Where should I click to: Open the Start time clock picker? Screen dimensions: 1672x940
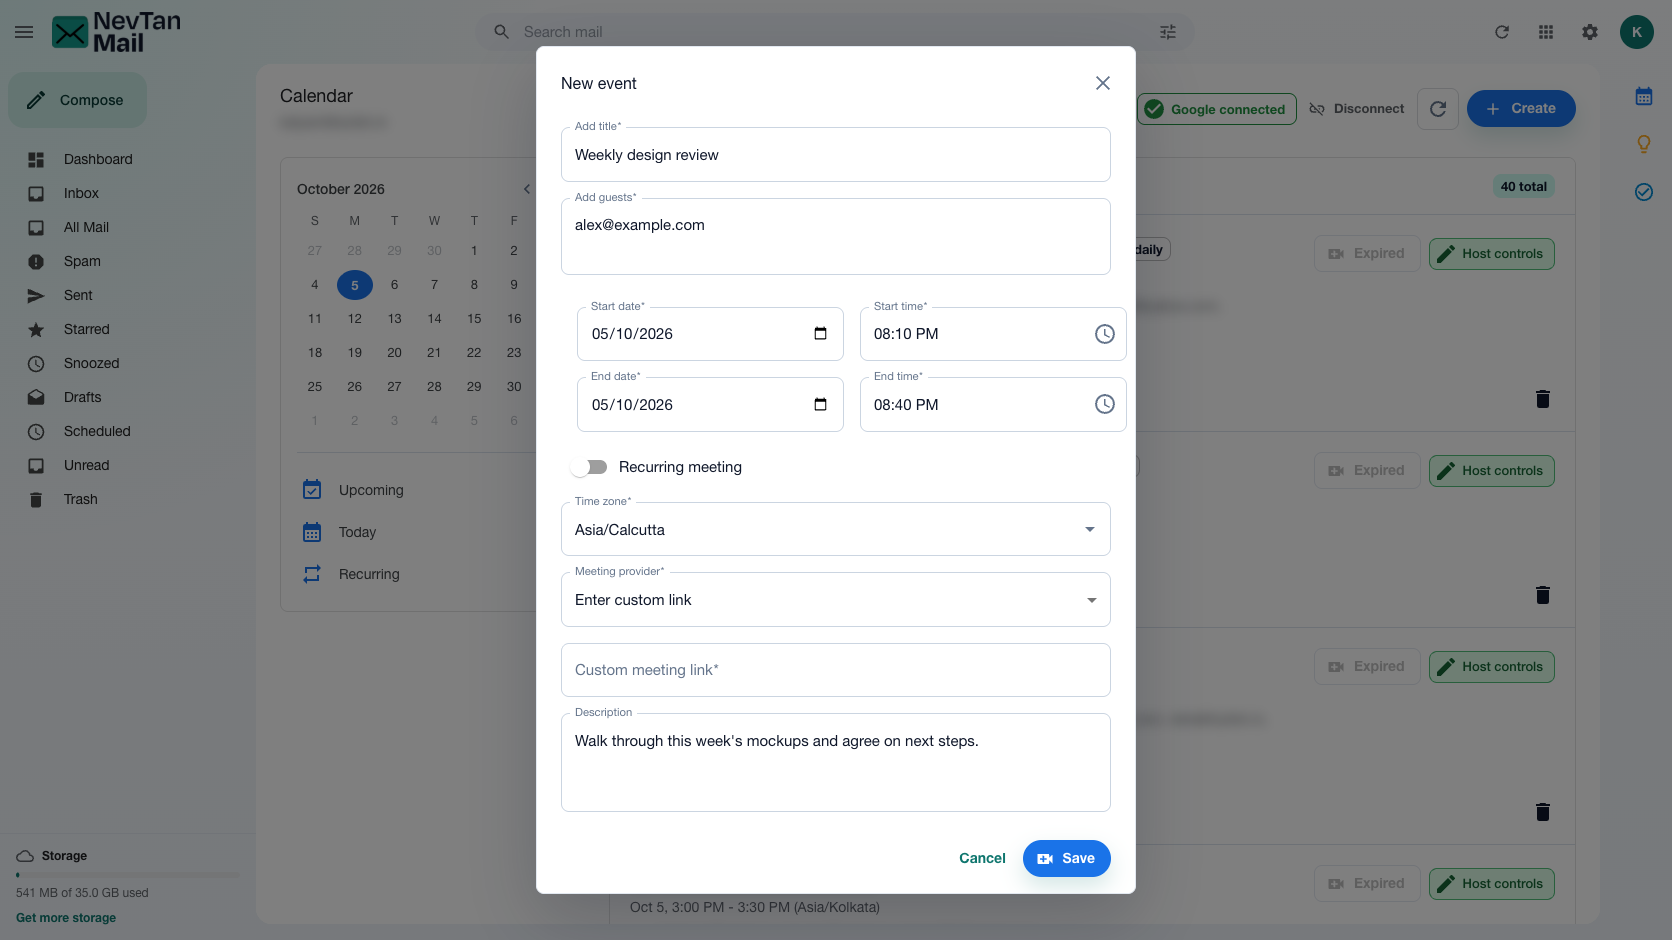(x=1105, y=334)
